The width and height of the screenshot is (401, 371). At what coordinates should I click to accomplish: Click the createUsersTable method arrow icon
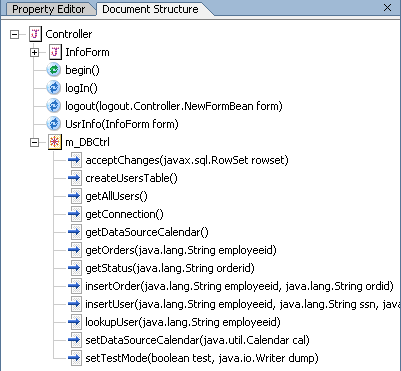click(x=75, y=178)
